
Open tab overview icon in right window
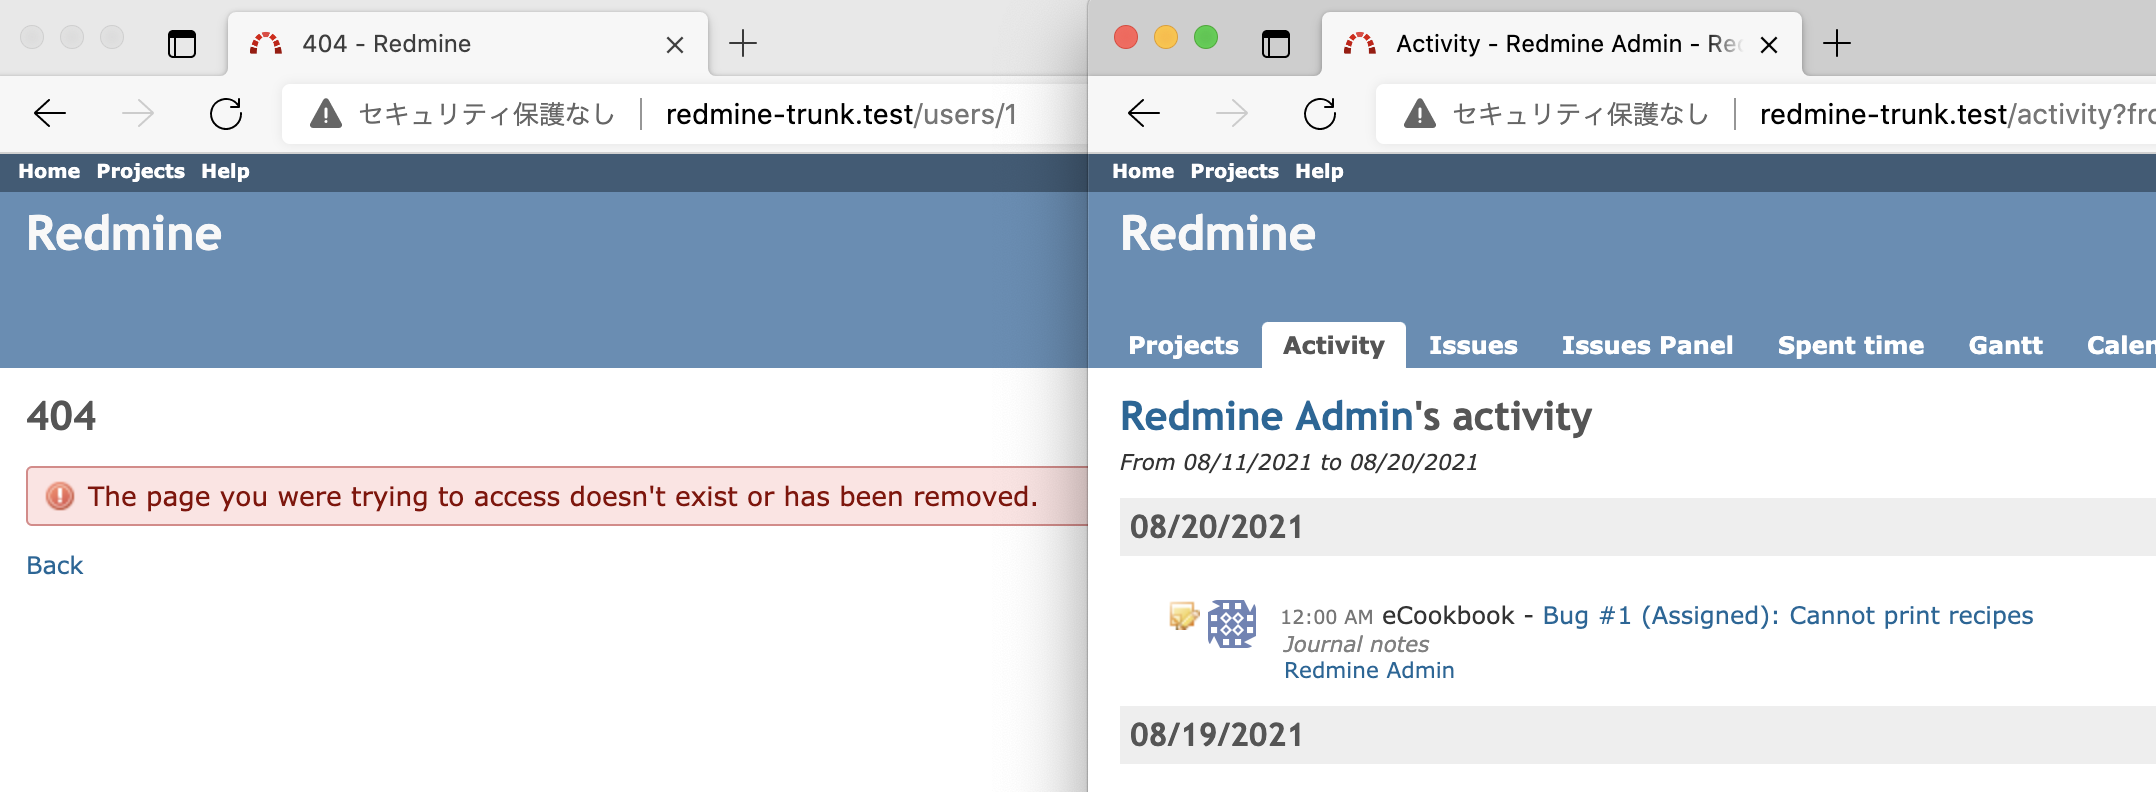click(x=1276, y=44)
